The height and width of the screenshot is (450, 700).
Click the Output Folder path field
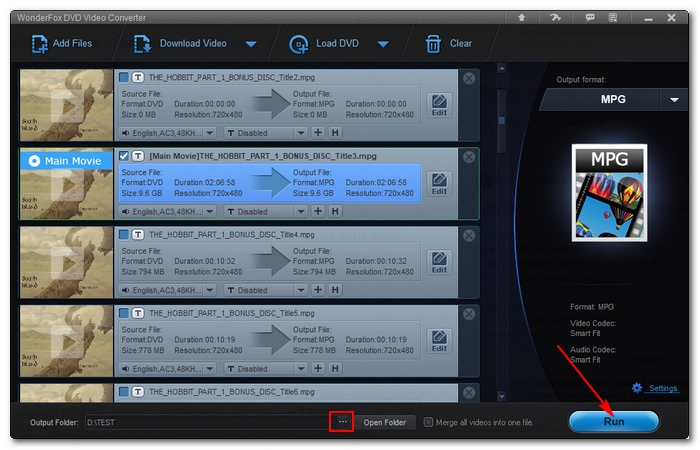[207, 422]
